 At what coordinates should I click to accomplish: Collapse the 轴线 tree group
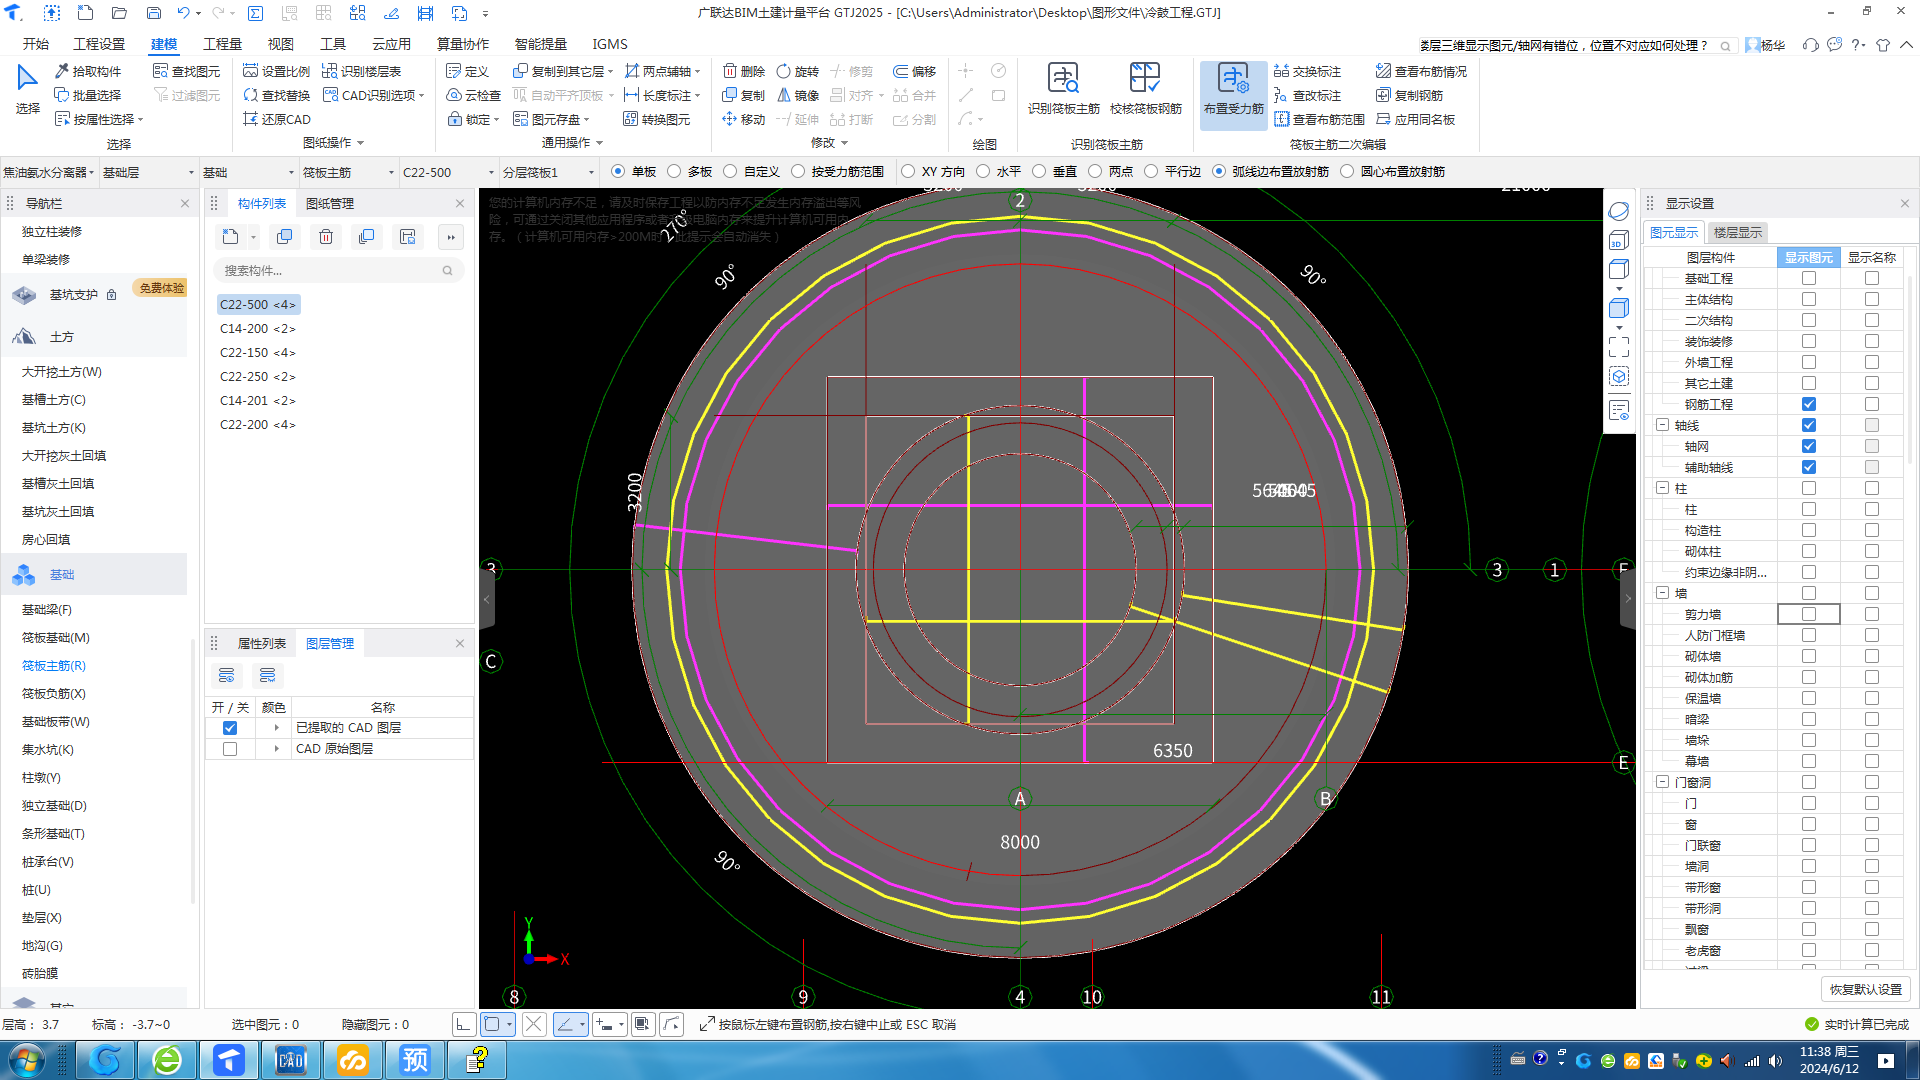(x=1662, y=425)
